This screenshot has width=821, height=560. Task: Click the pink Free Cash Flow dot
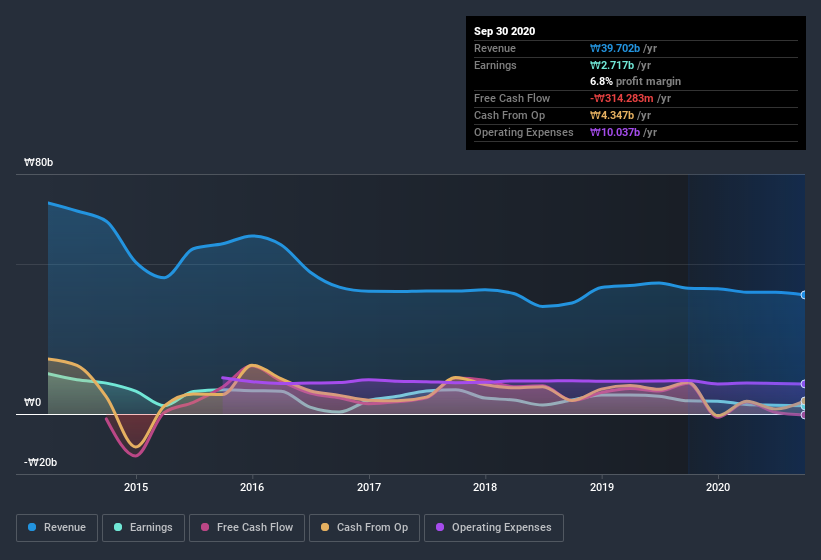coord(205,527)
